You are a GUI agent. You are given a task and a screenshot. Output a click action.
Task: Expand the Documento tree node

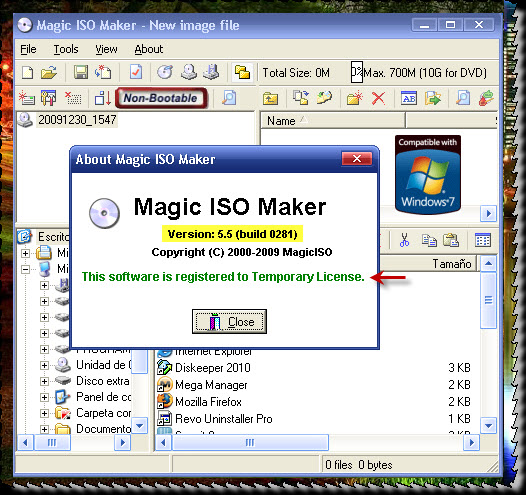pyautogui.click(x=44, y=429)
